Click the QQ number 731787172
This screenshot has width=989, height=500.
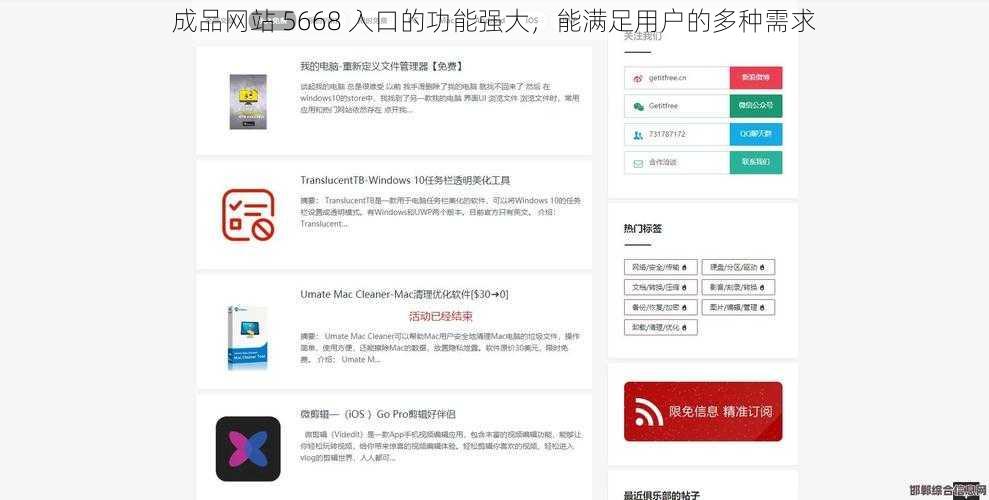click(x=667, y=134)
